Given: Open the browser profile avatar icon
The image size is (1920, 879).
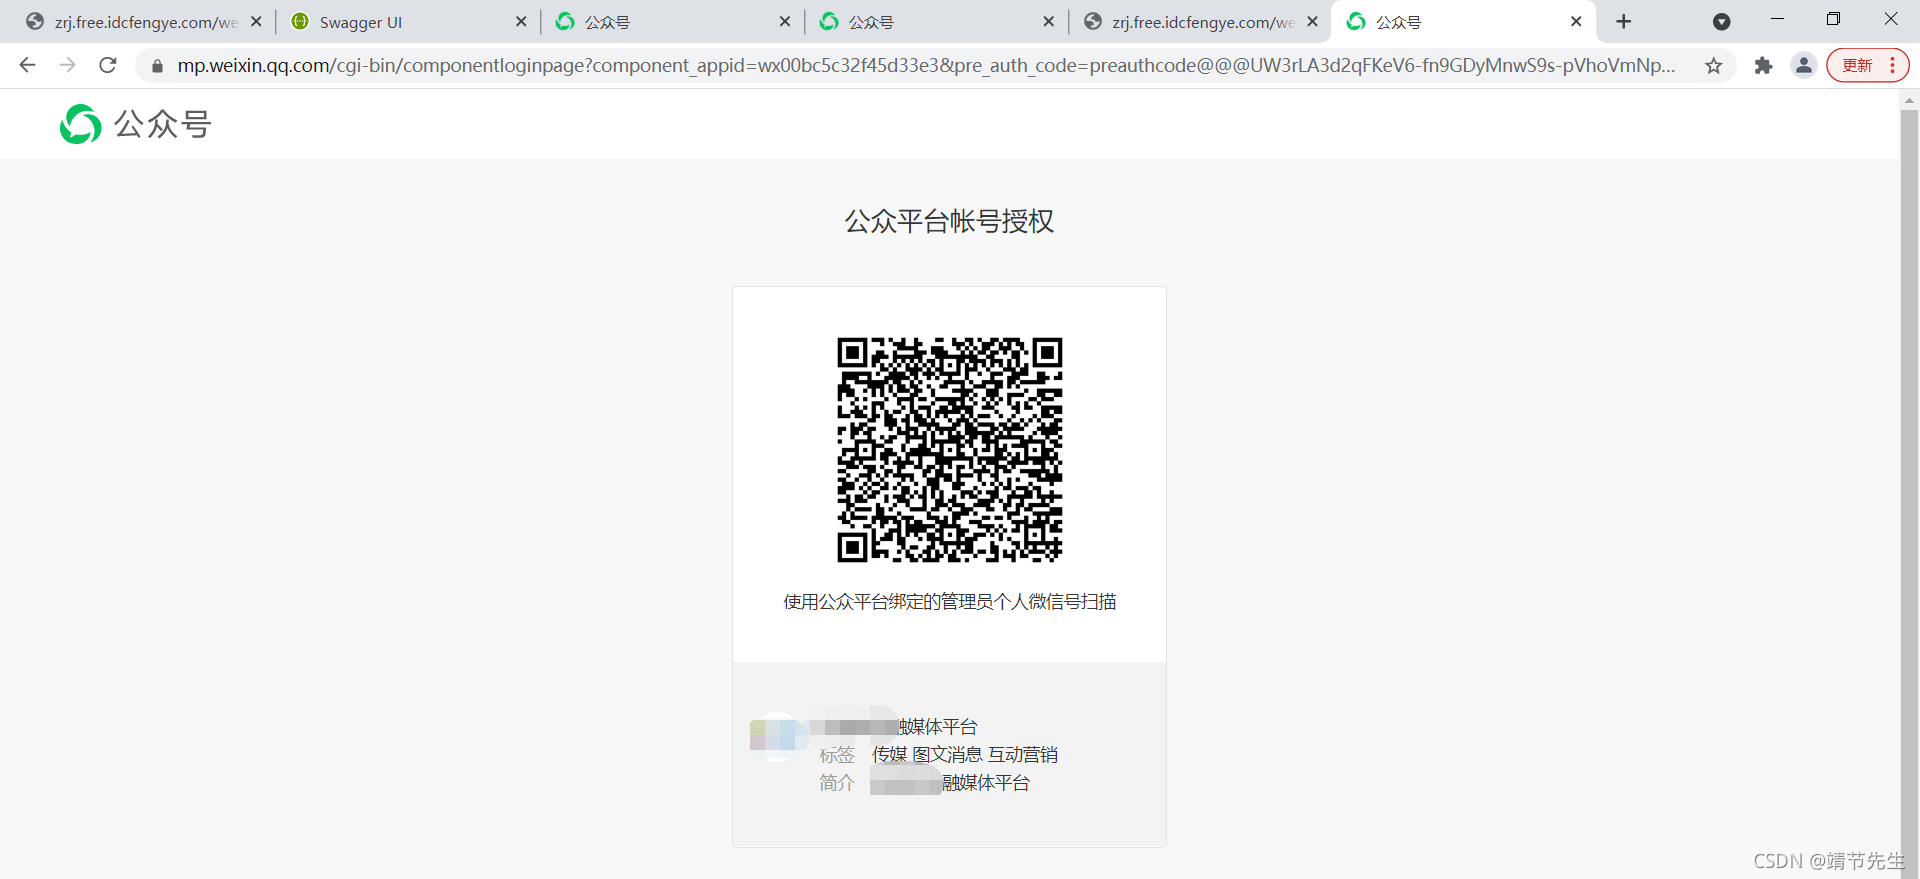Looking at the screenshot, I should tap(1804, 66).
